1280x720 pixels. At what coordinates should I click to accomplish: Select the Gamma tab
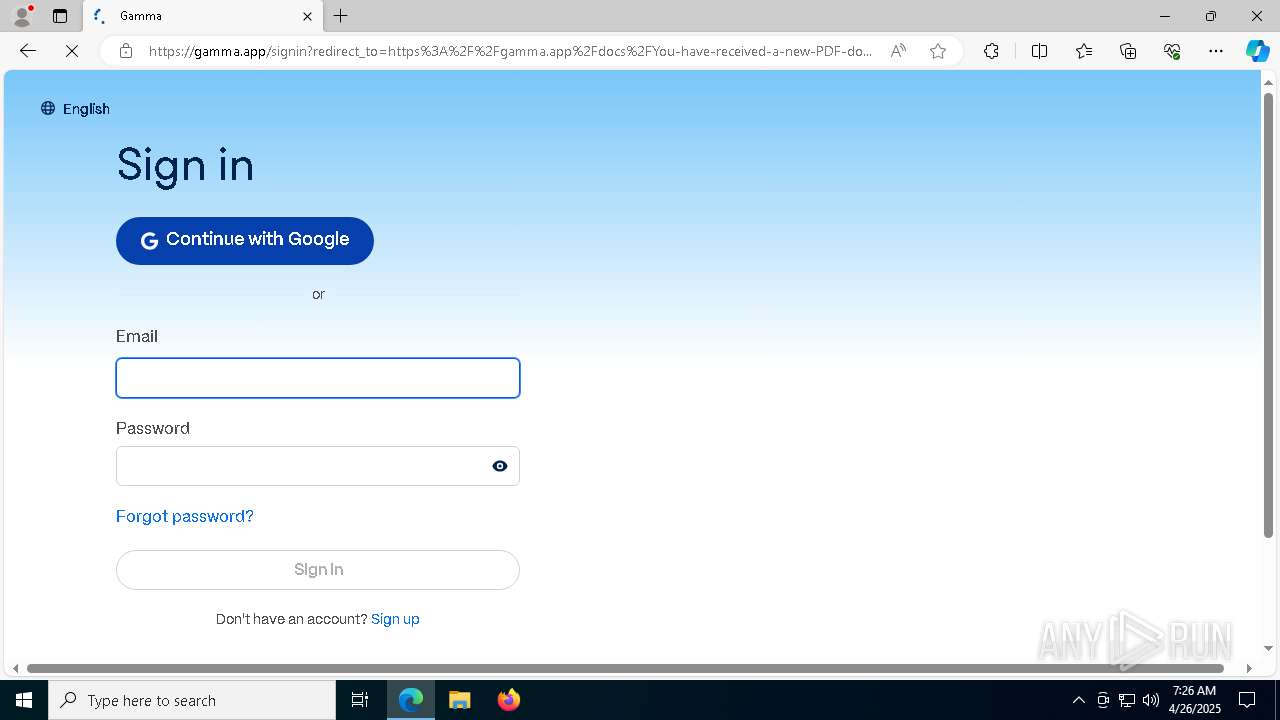coord(203,16)
